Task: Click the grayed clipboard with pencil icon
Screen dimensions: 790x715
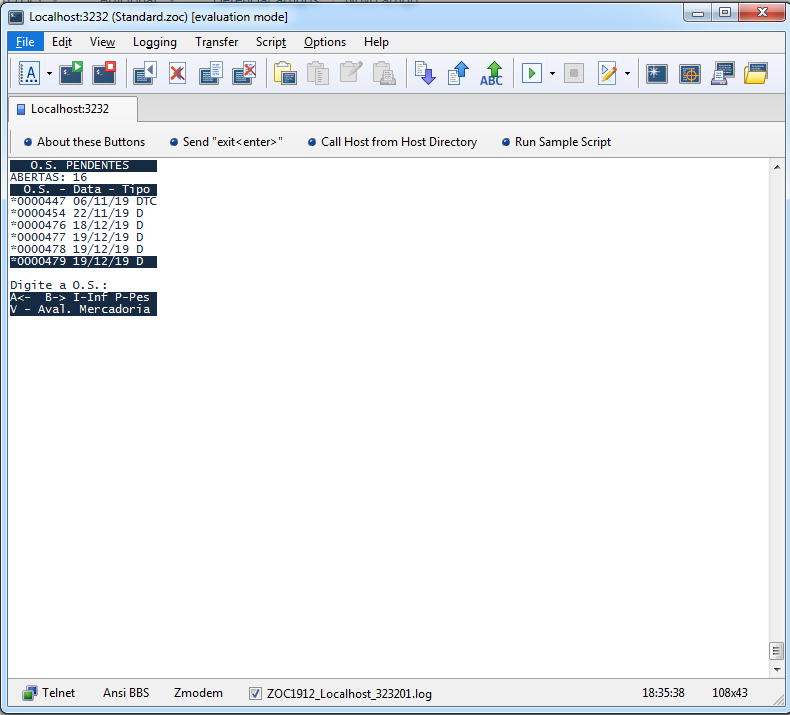Action: pos(351,74)
